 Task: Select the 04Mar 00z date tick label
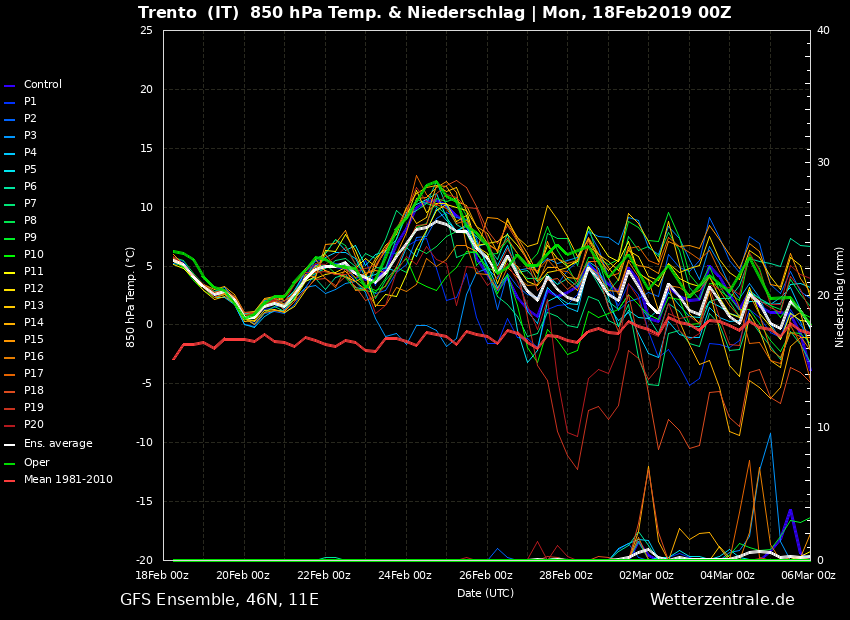tap(727, 575)
